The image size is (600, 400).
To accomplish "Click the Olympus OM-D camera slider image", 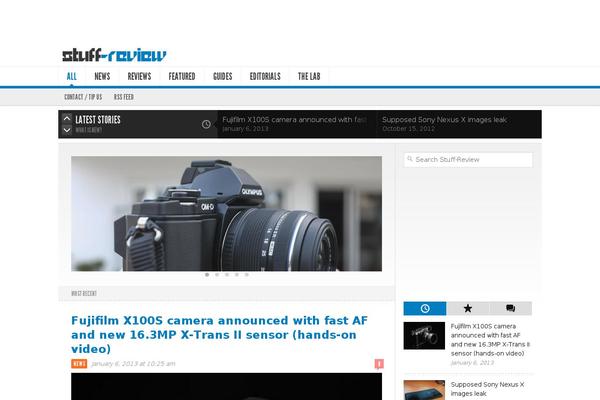I will tap(226, 214).
